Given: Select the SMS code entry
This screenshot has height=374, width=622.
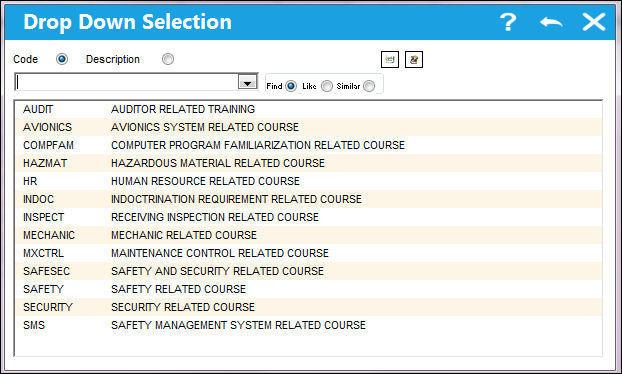Looking at the screenshot, I should click(x=34, y=325).
